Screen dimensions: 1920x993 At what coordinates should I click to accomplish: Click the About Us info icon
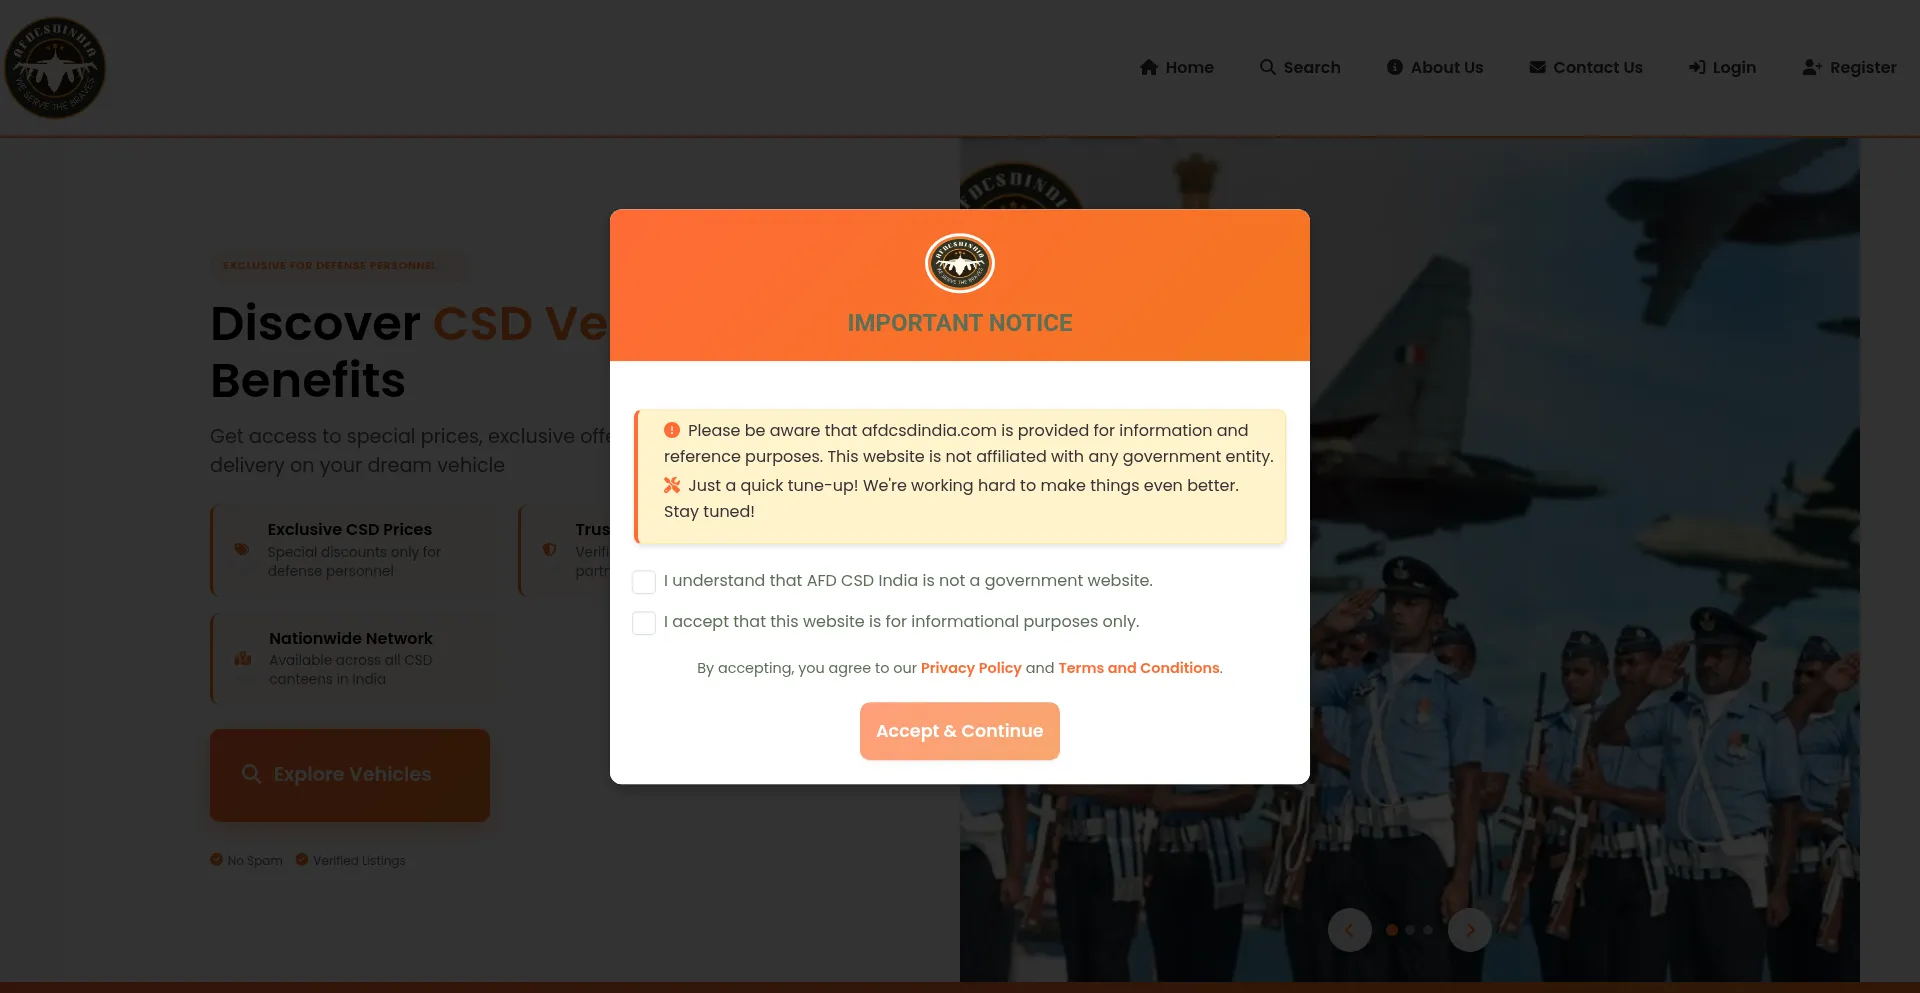coord(1395,67)
